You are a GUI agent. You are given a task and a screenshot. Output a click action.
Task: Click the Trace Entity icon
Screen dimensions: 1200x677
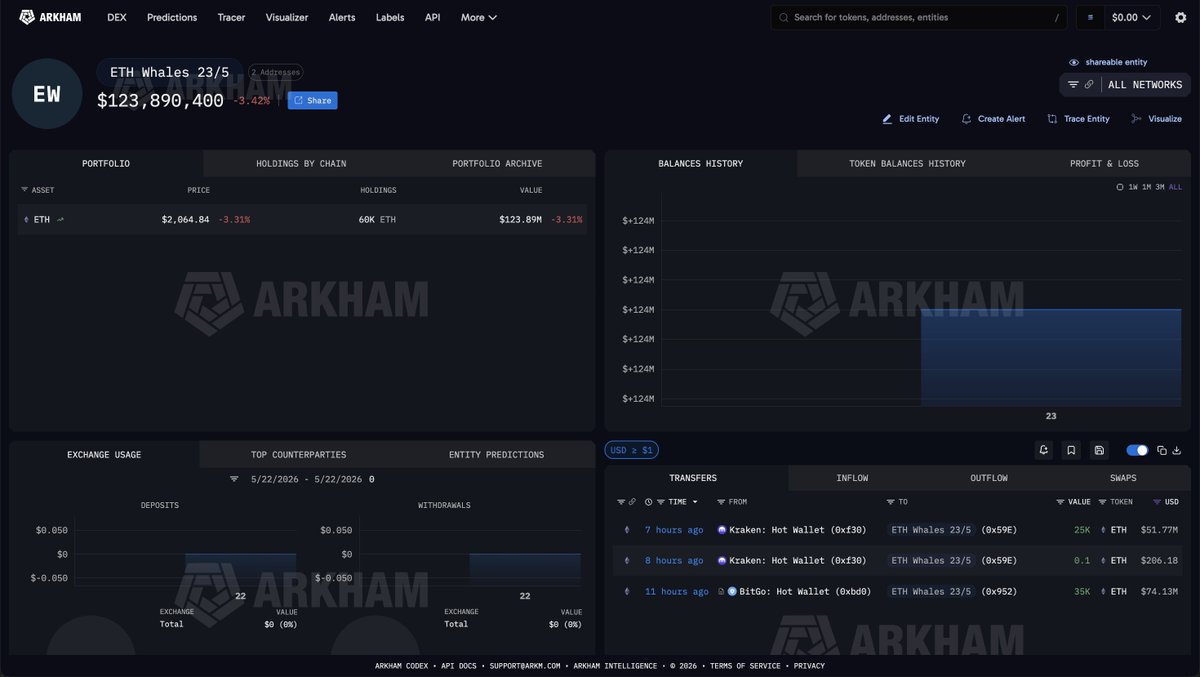(1052, 119)
